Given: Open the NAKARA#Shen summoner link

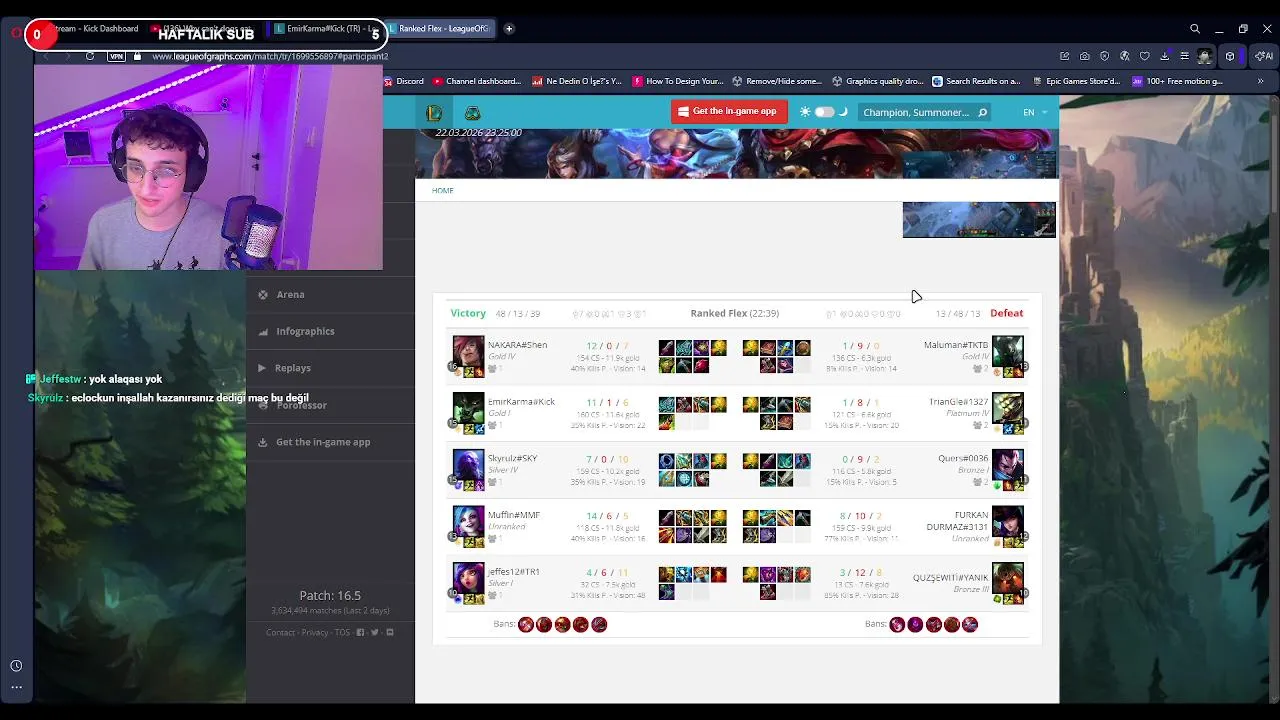Looking at the screenshot, I should point(517,345).
